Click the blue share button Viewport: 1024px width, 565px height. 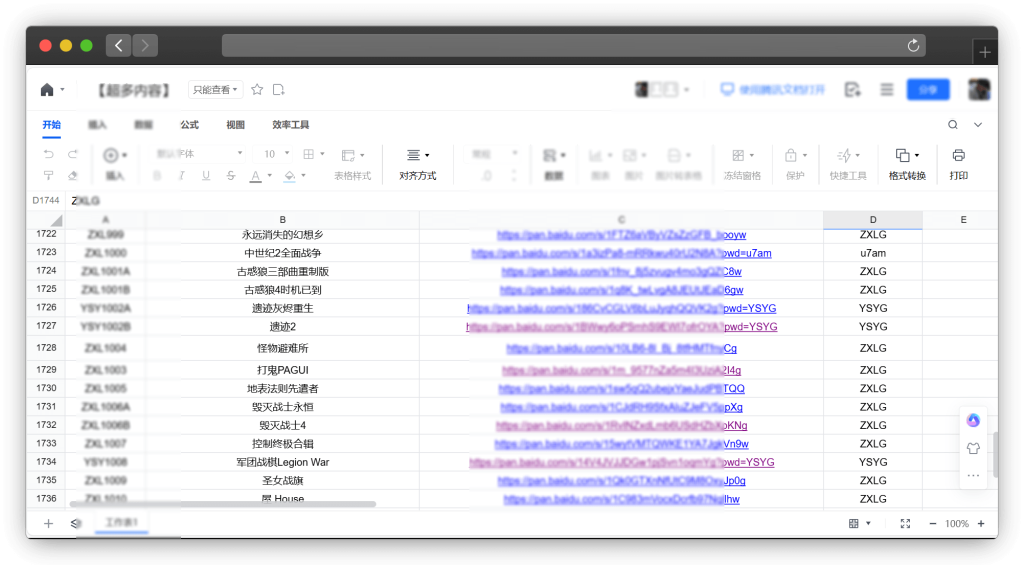(928, 89)
